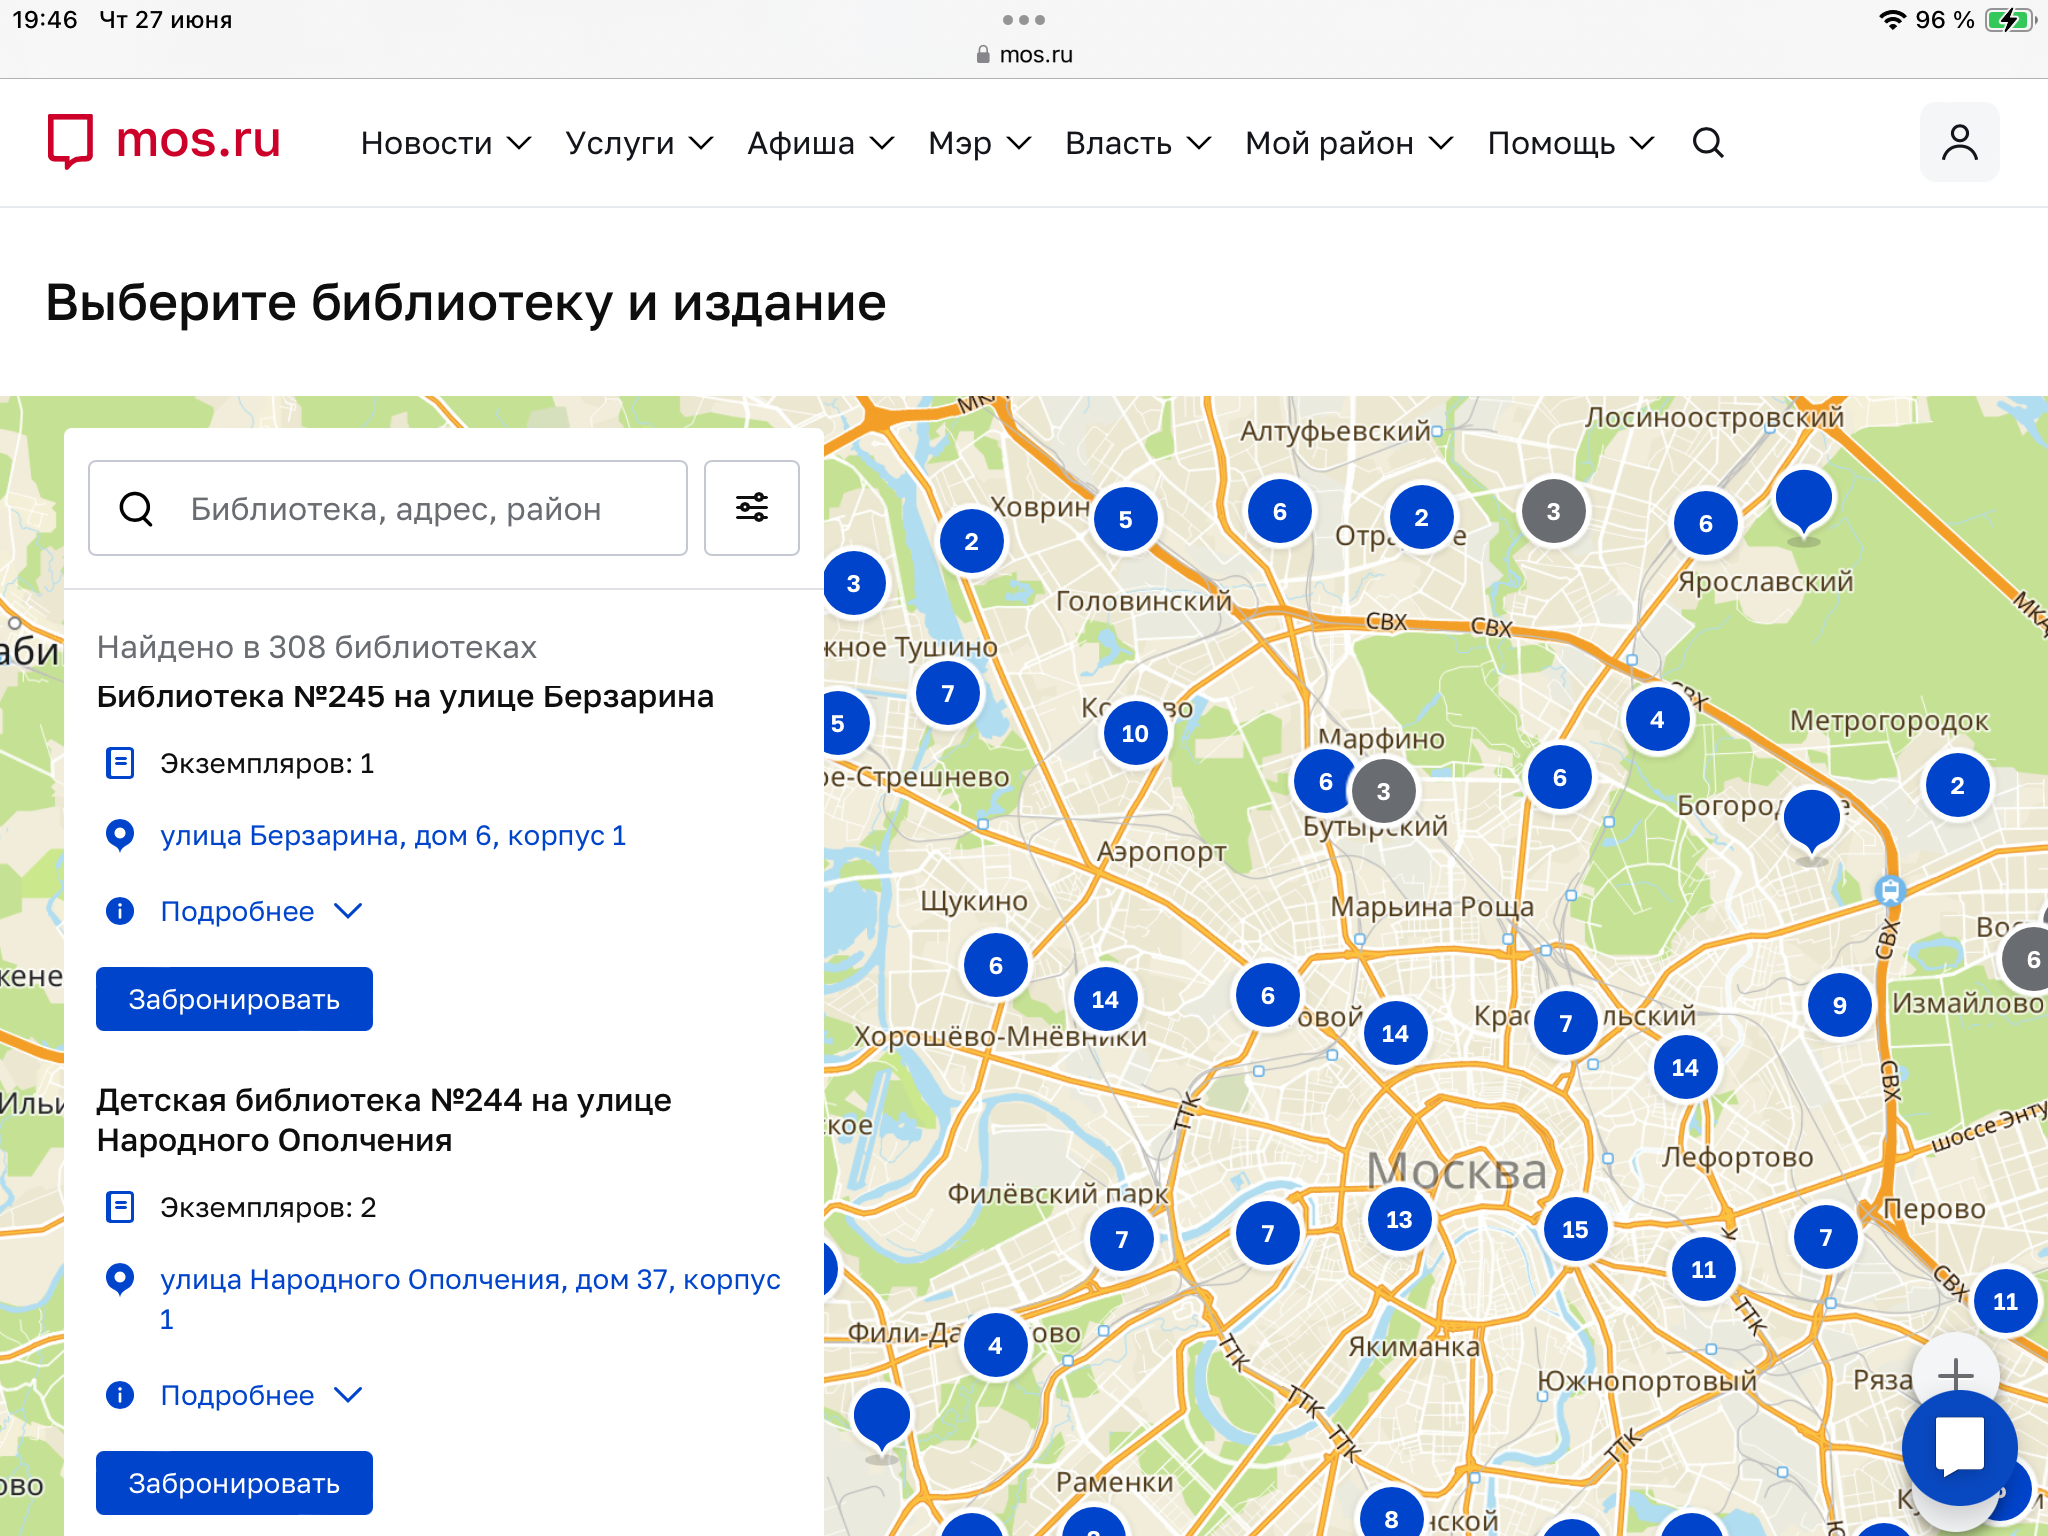Click the map cluster marker 9 near Измайлово

(1840, 1006)
